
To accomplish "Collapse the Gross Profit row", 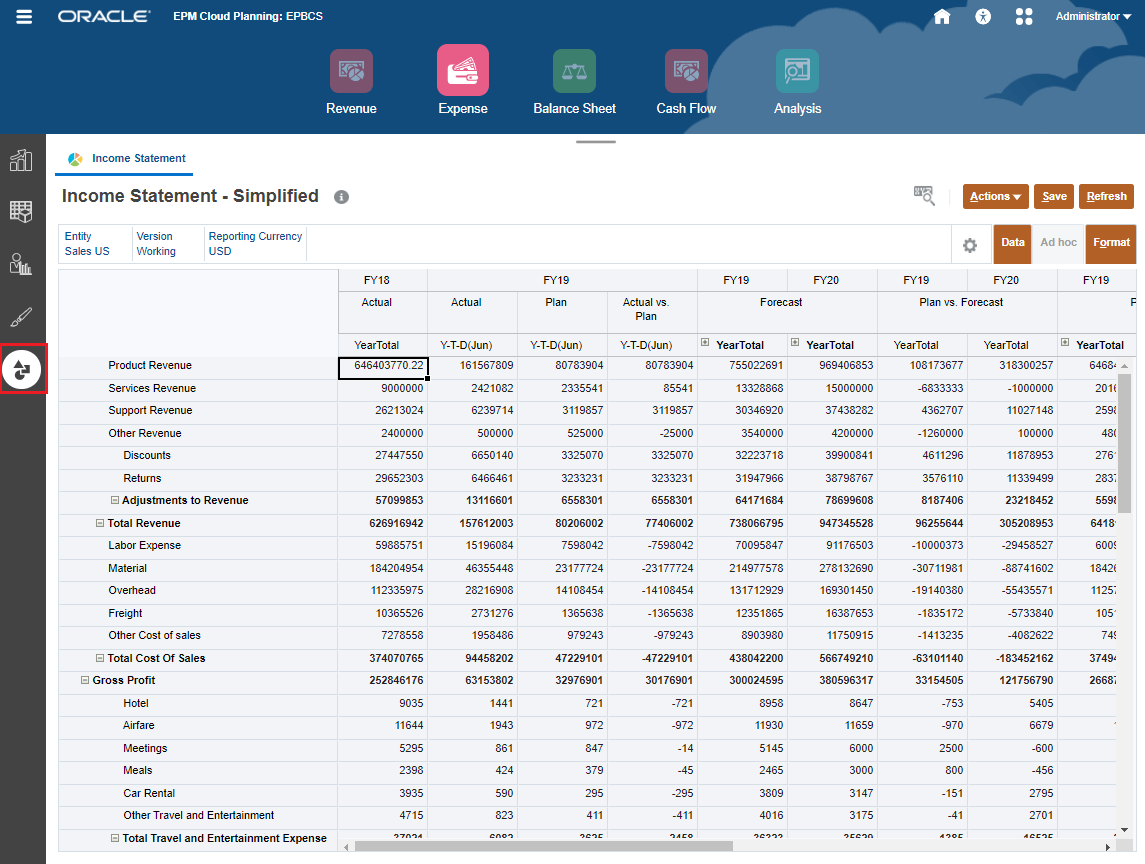I will pos(84,679).
